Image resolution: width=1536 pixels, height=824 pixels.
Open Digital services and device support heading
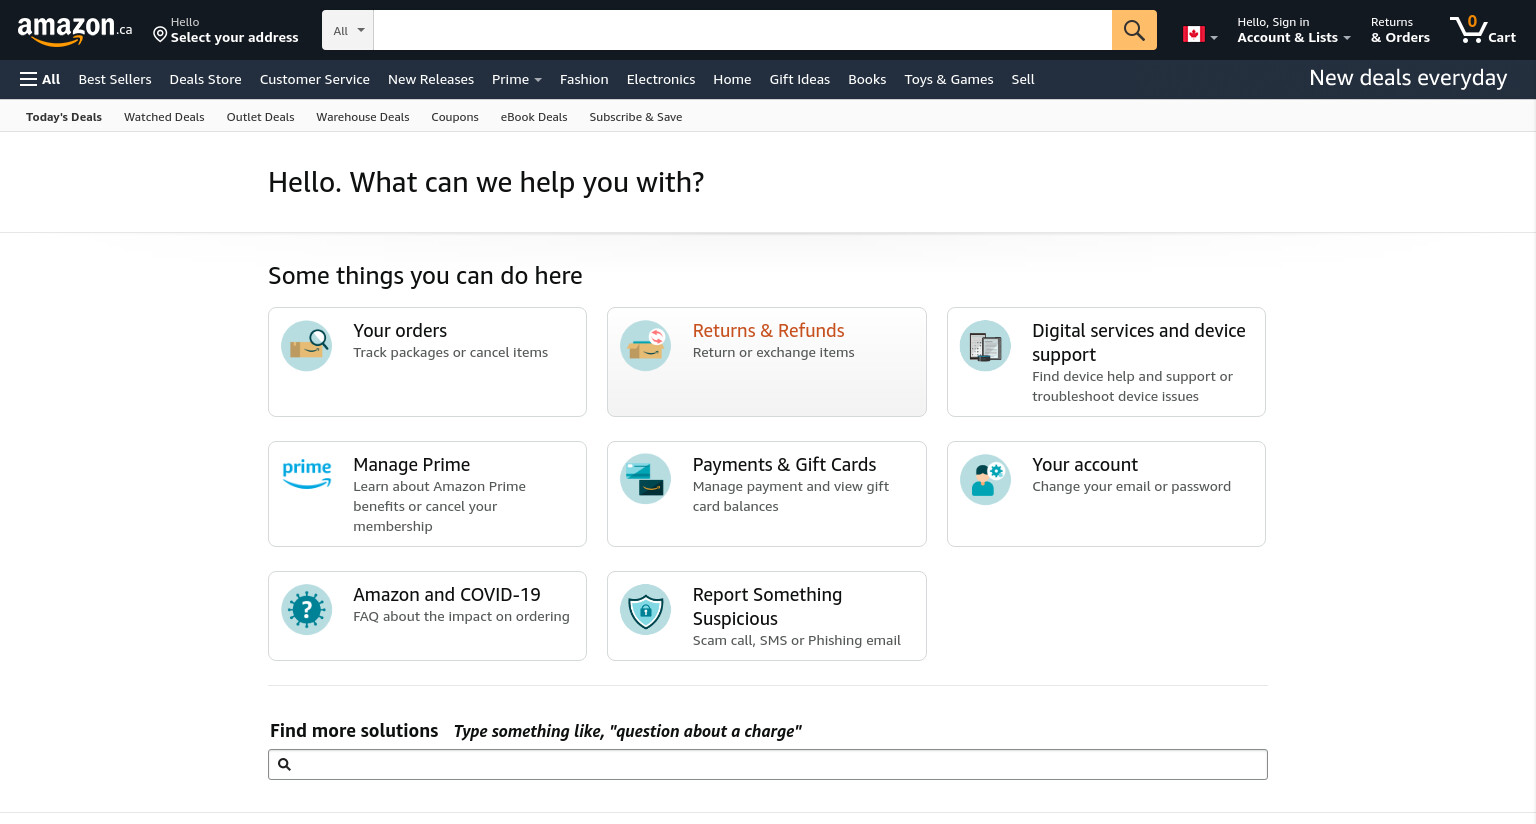point(1139,343)
